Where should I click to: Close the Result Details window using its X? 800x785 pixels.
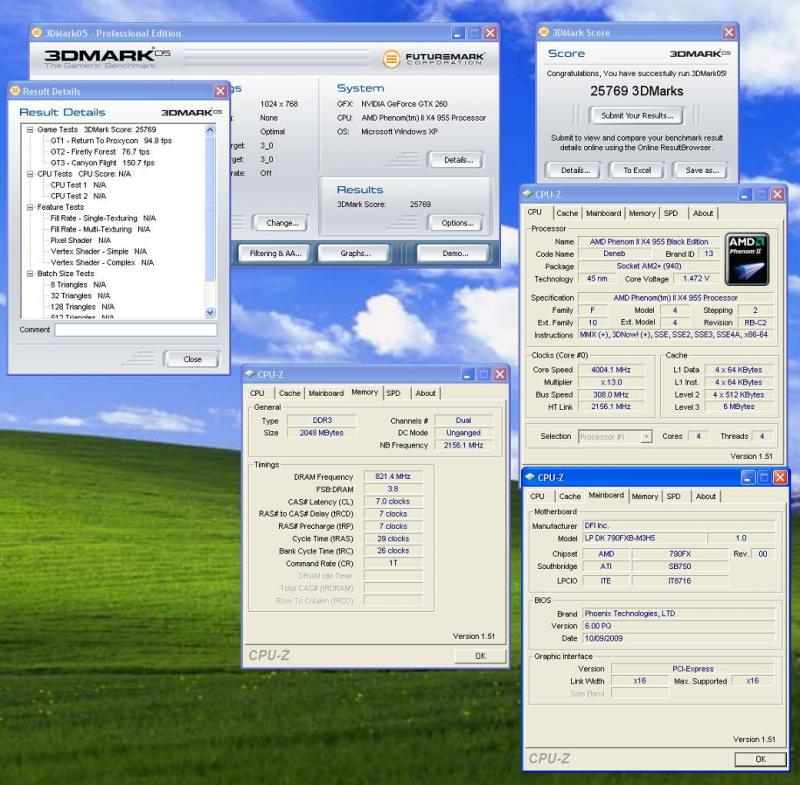coord(220,91)
